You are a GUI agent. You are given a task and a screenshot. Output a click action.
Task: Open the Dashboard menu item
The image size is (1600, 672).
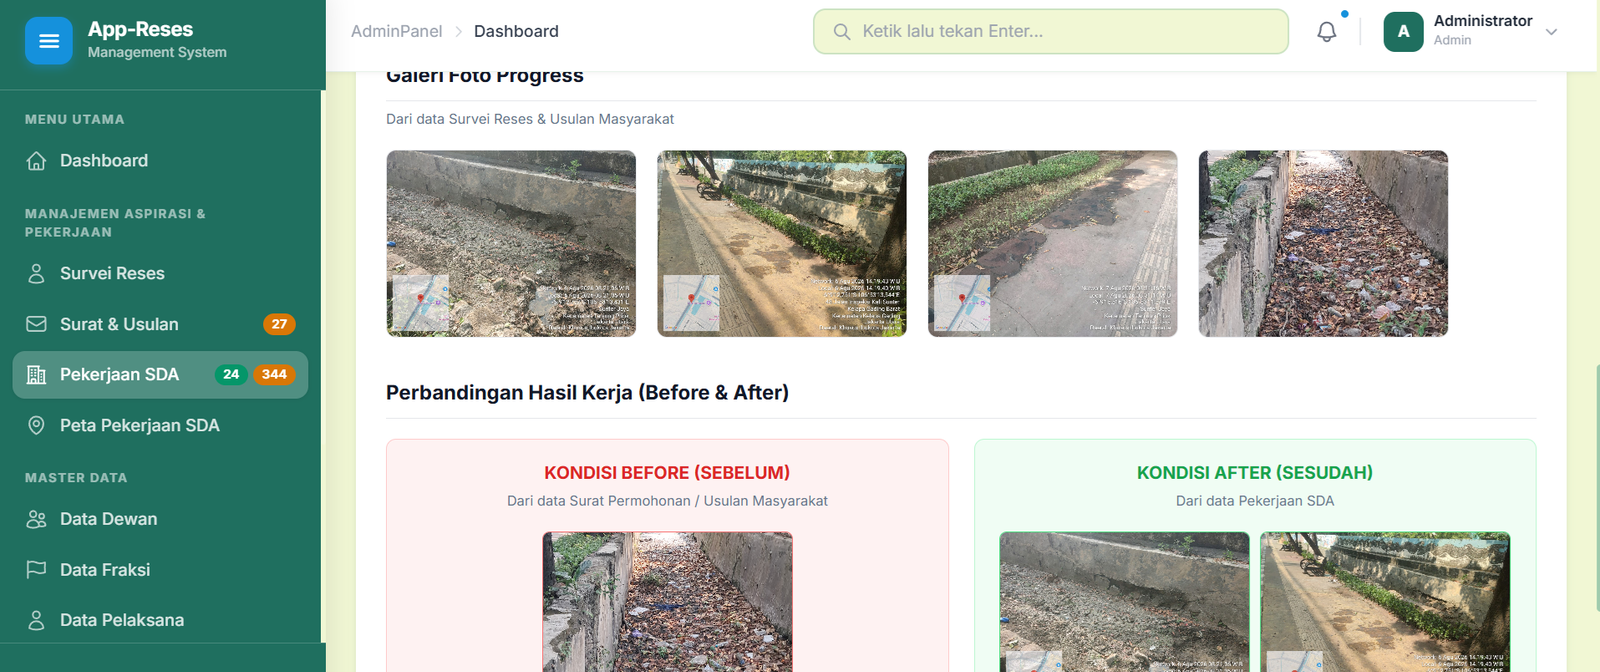click(x=160, y=161)
